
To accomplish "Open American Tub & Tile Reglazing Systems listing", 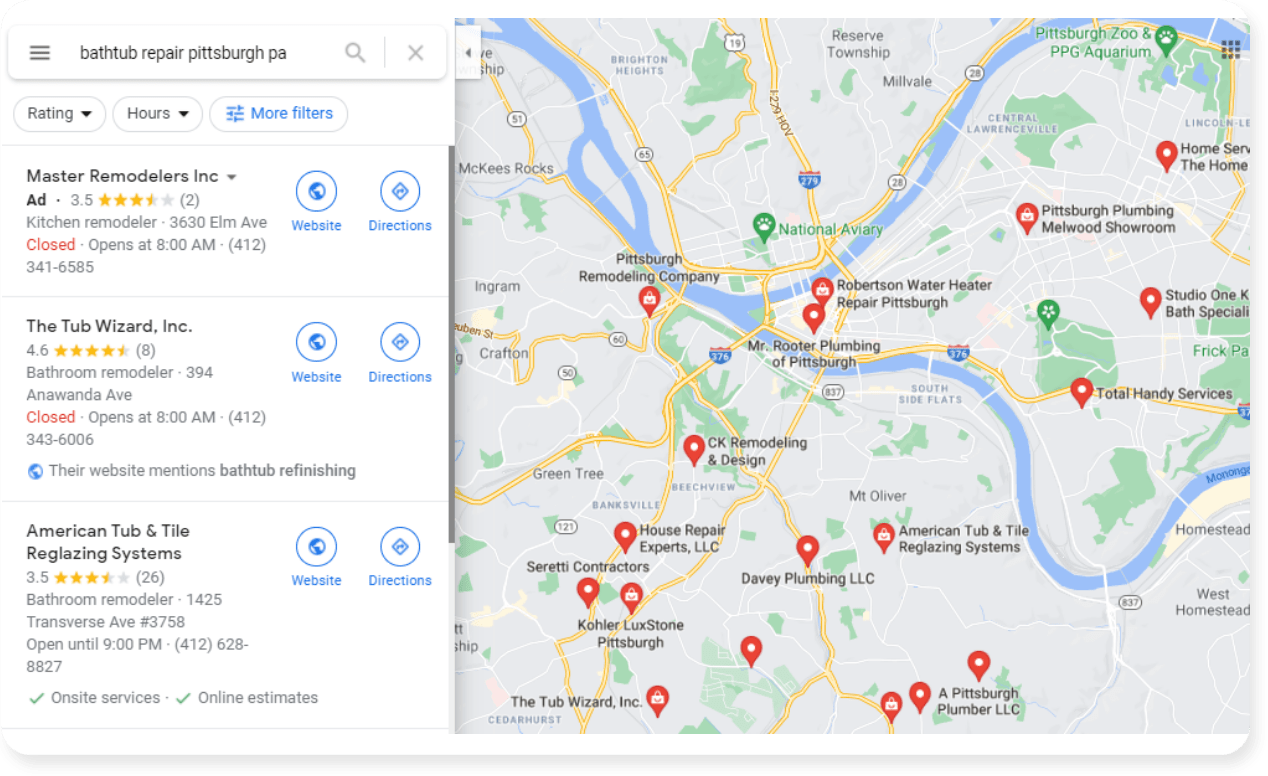I will (x=108, y=542).
